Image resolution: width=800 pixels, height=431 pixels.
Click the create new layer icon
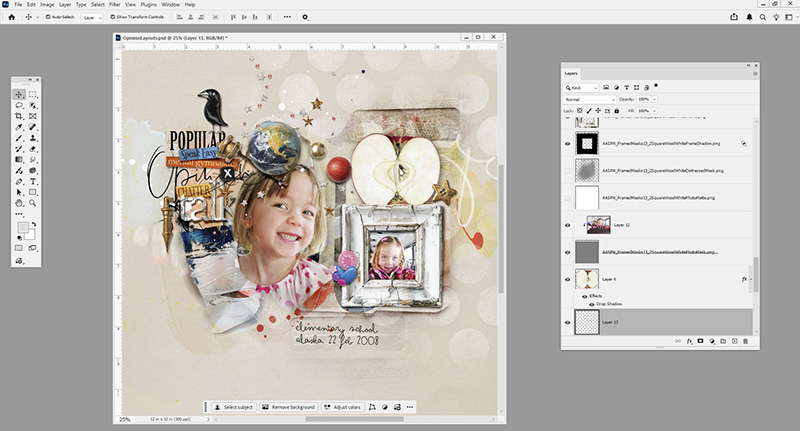click(734, 341)
